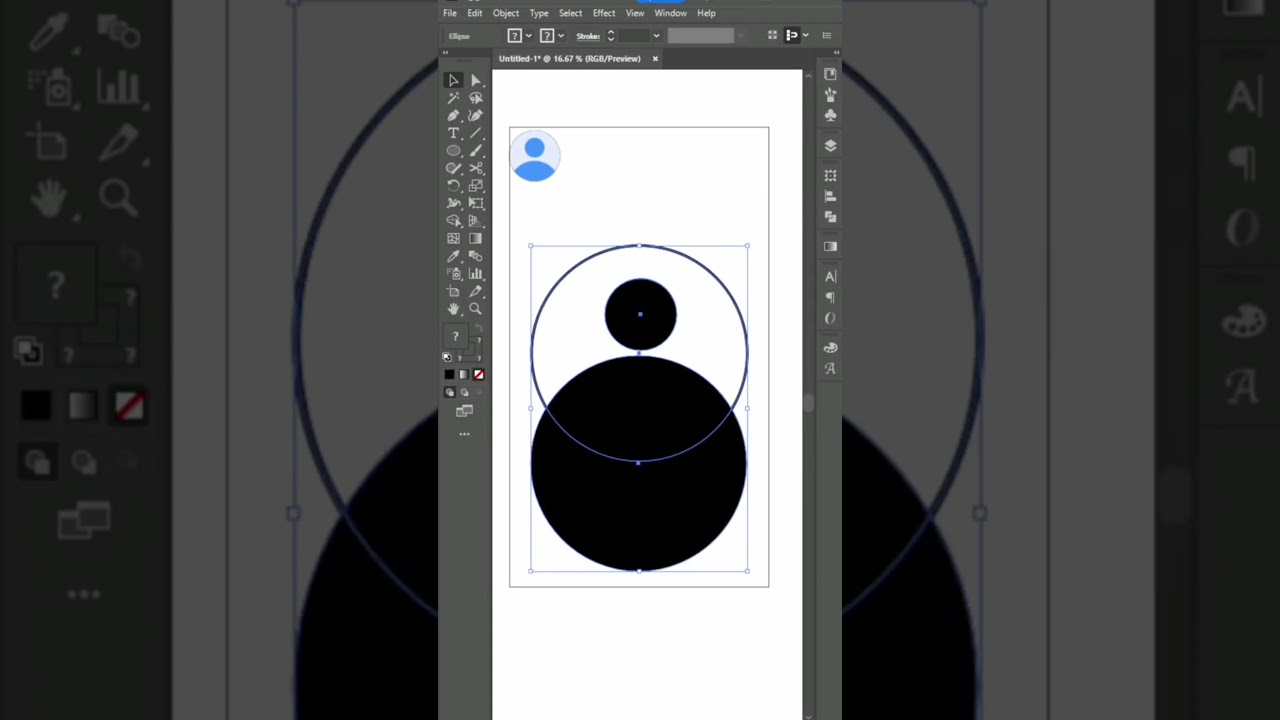Select the Scale tool
The width and height of the screenshot is (1280, 720).
pos(476,186)
